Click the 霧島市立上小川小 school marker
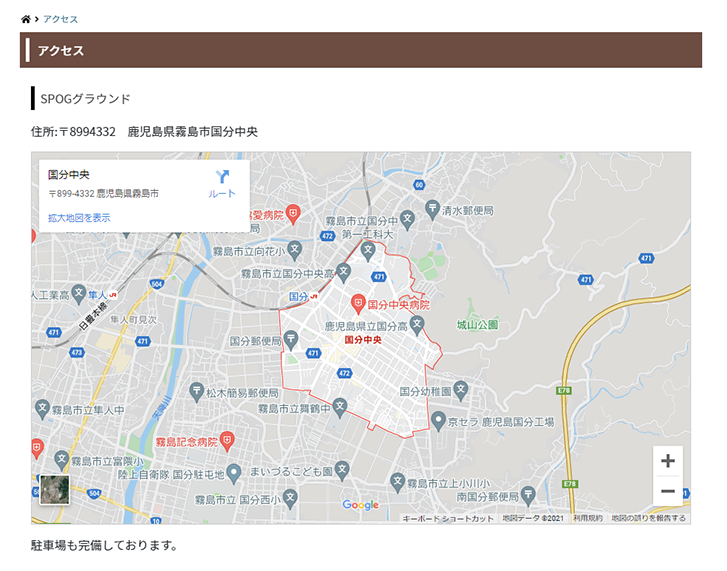 (x=397, y=482)
